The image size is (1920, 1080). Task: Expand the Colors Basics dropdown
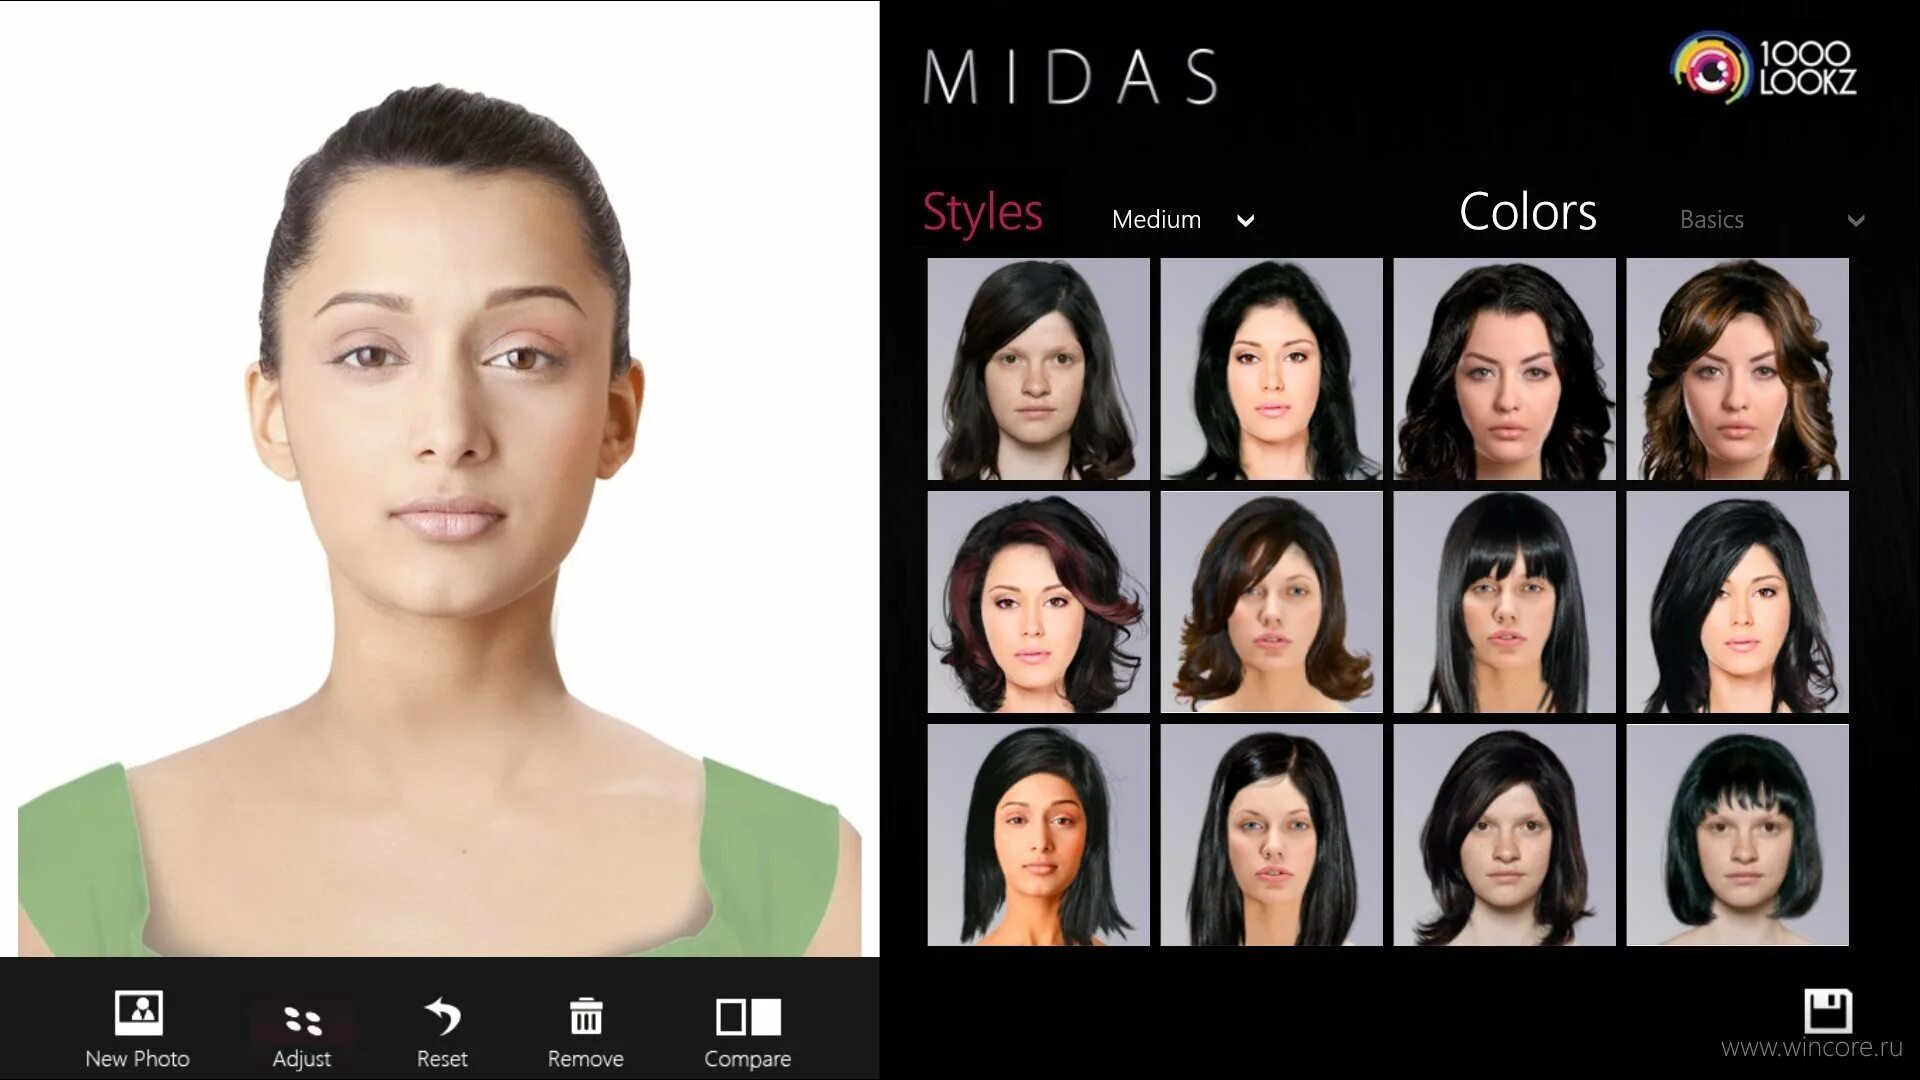pyautogui.click(x=1854, y=219)
